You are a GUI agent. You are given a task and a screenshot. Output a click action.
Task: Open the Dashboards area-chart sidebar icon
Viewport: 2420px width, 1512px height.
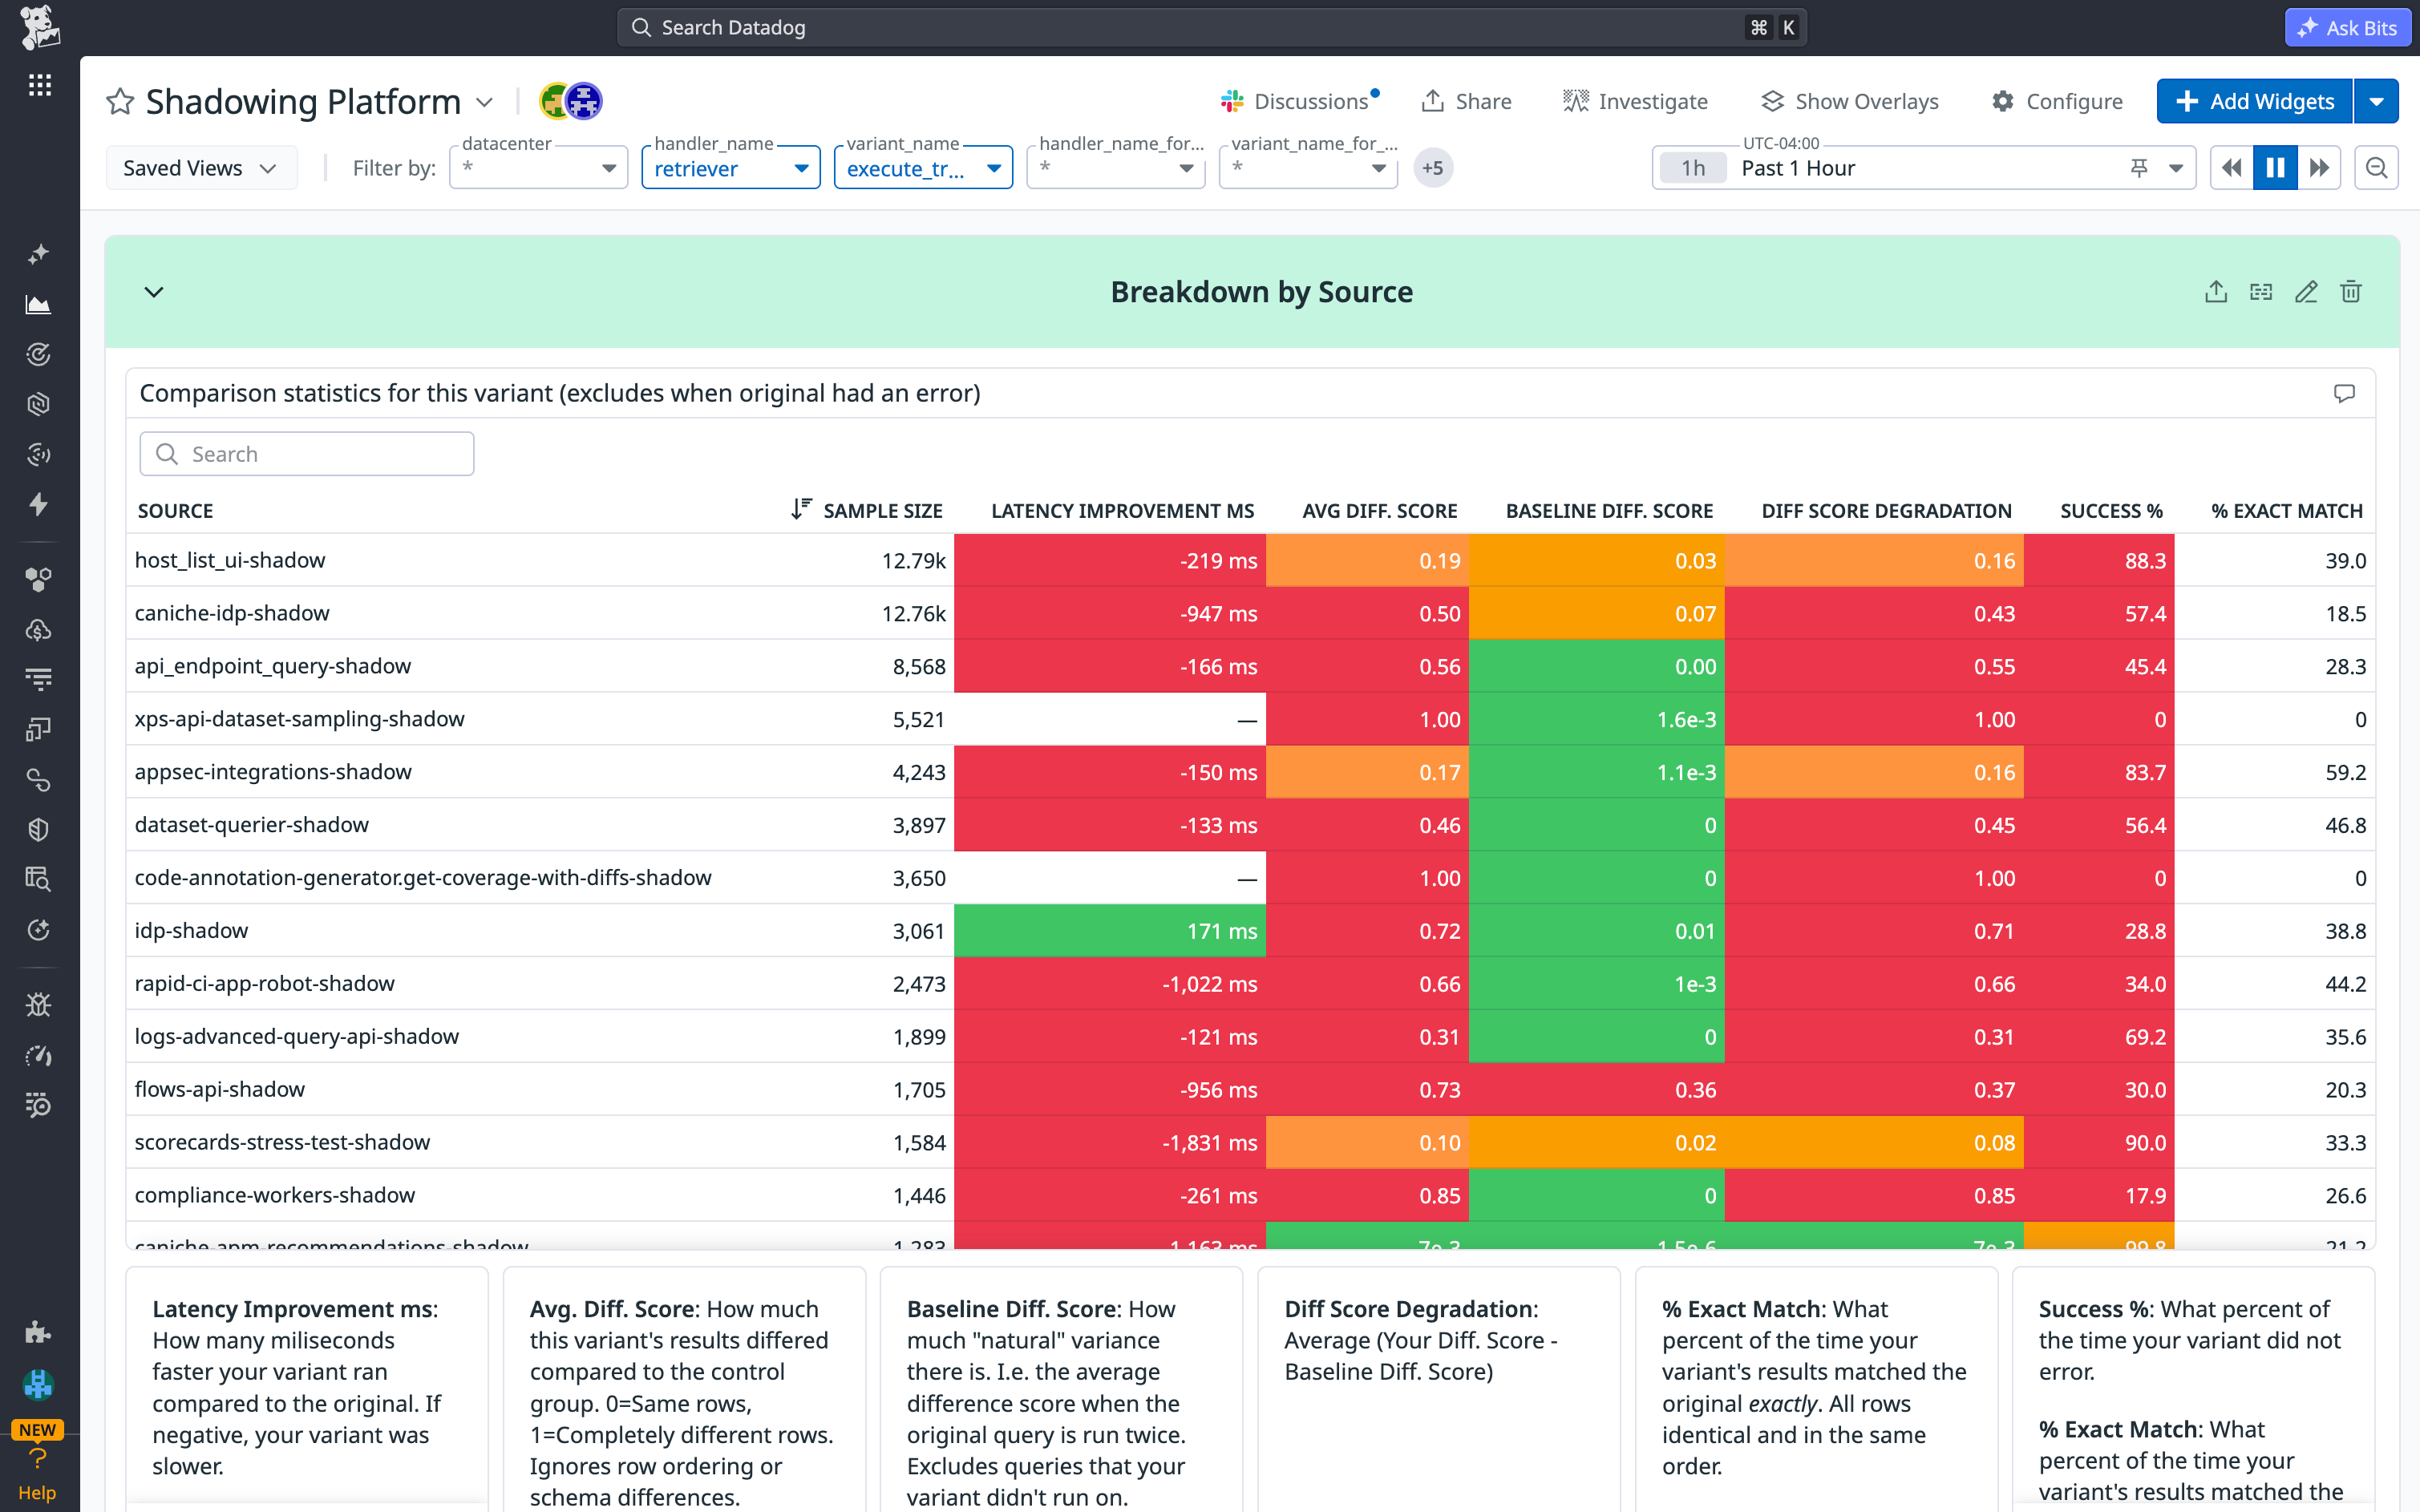click(39, 304)
